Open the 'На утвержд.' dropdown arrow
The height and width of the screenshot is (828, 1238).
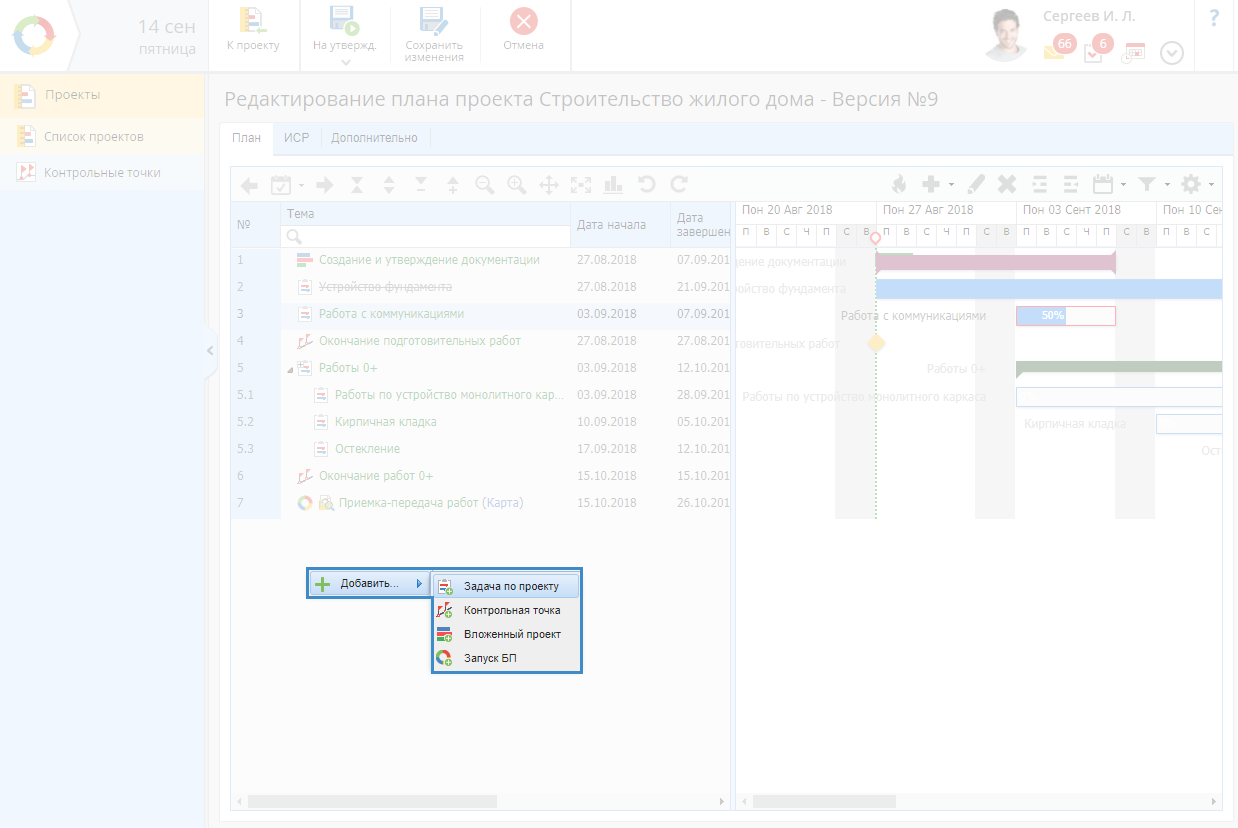point(345,63)
